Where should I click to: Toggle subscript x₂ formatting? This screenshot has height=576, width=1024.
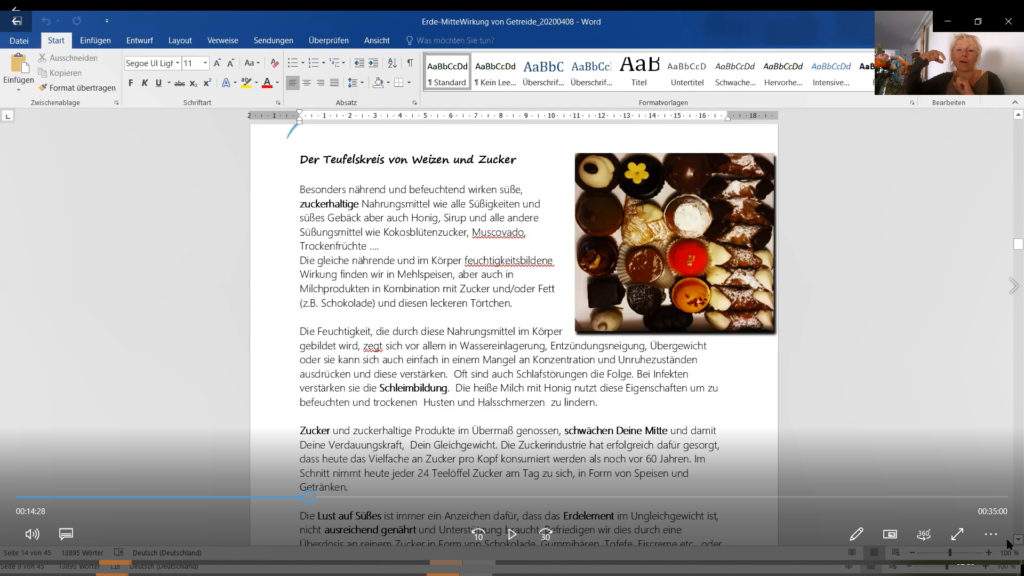coord(193,83)
